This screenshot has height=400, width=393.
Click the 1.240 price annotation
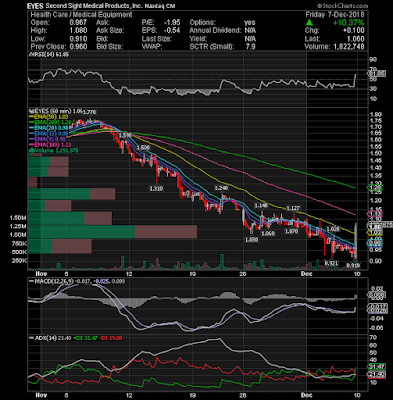pos(221,188)
